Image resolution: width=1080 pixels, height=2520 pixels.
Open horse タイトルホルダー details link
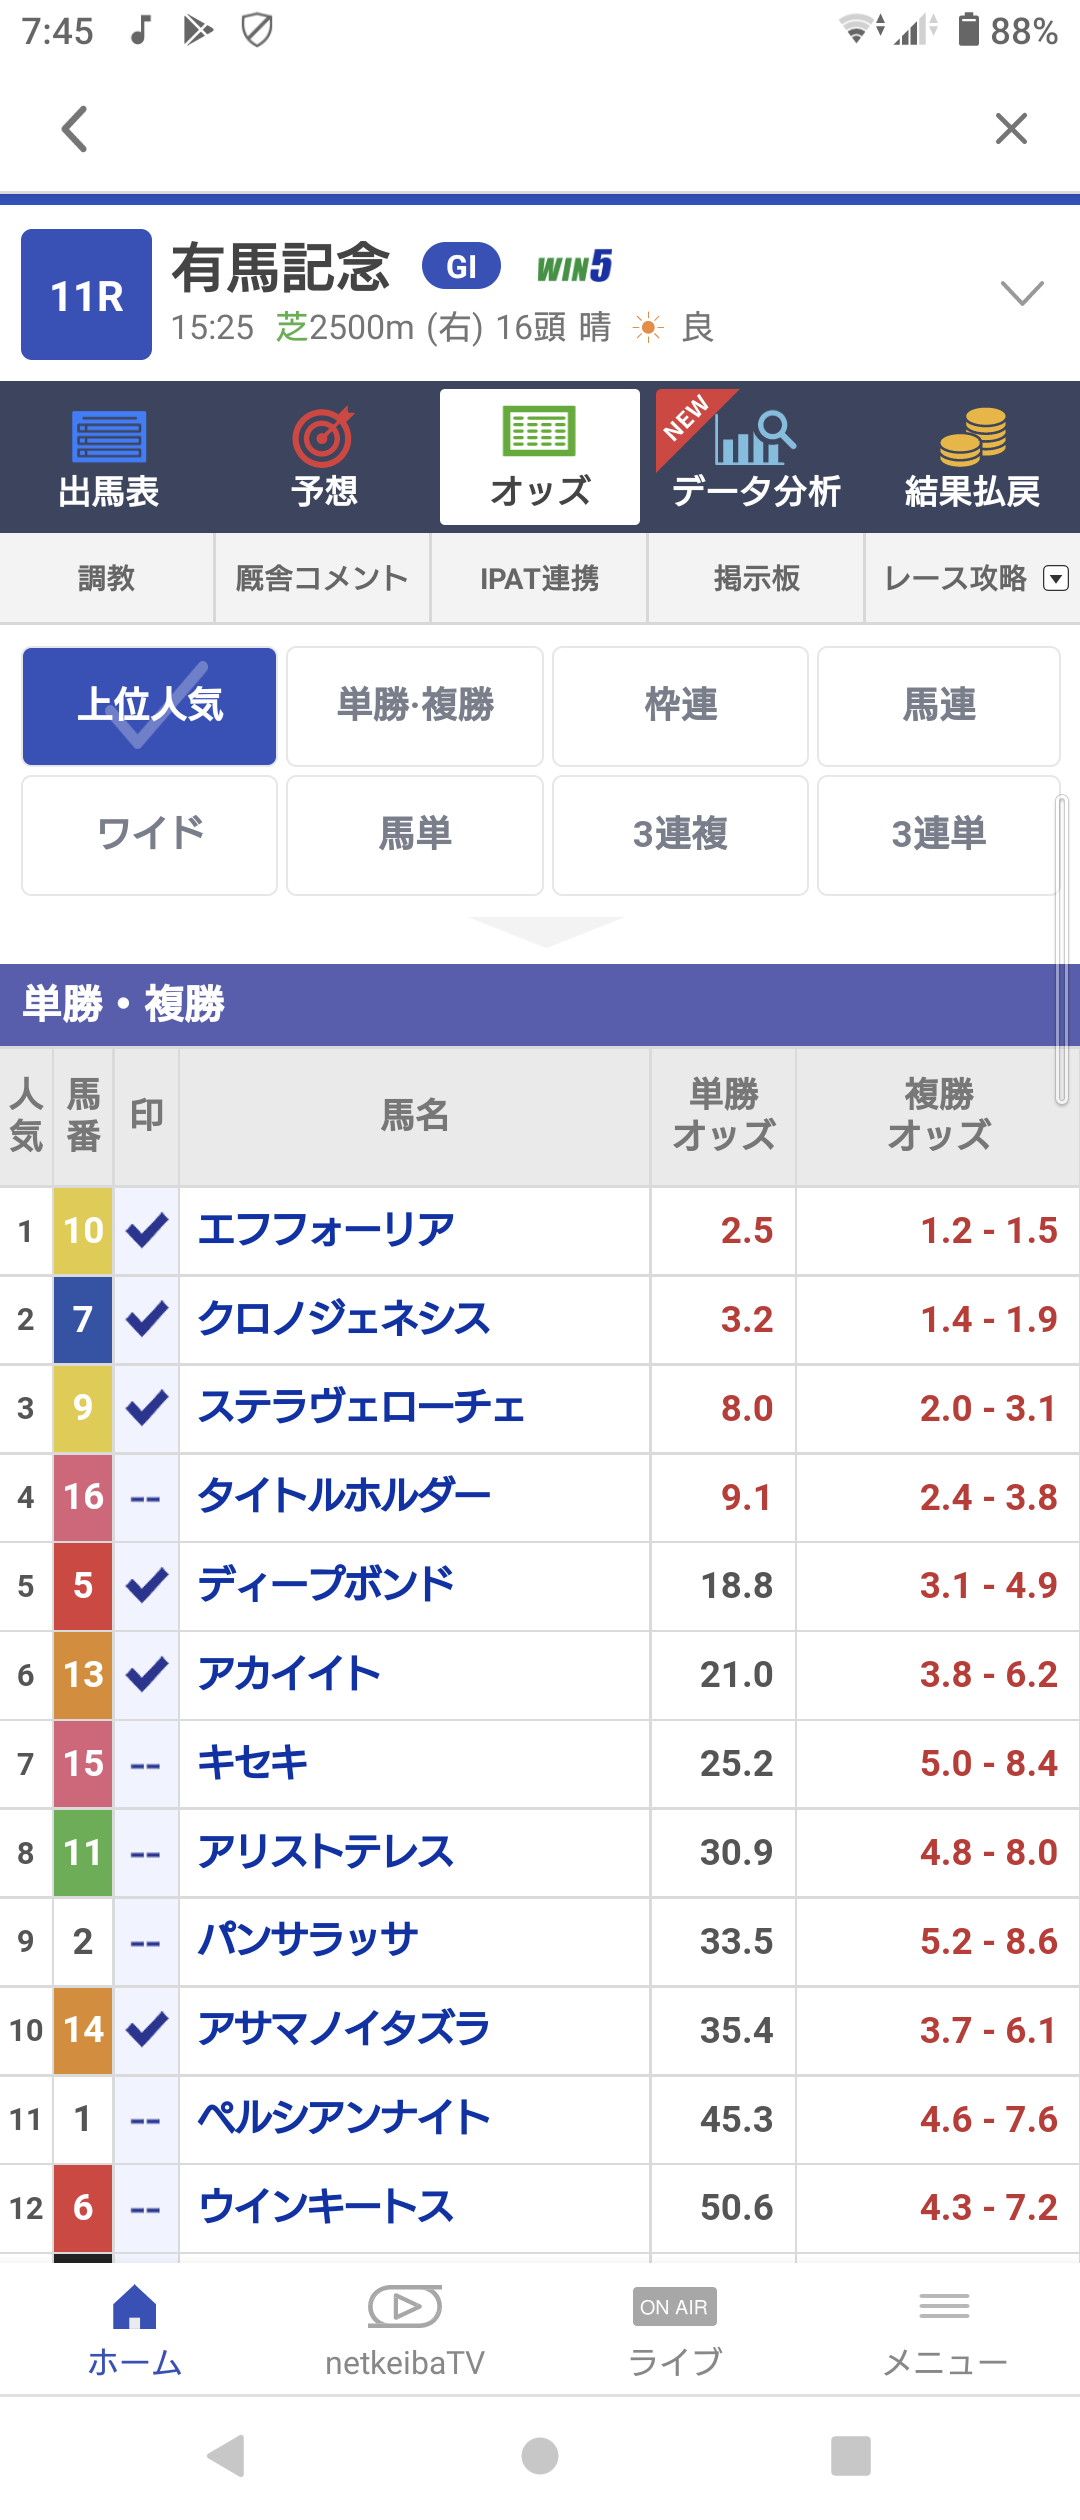[344, 1497]
